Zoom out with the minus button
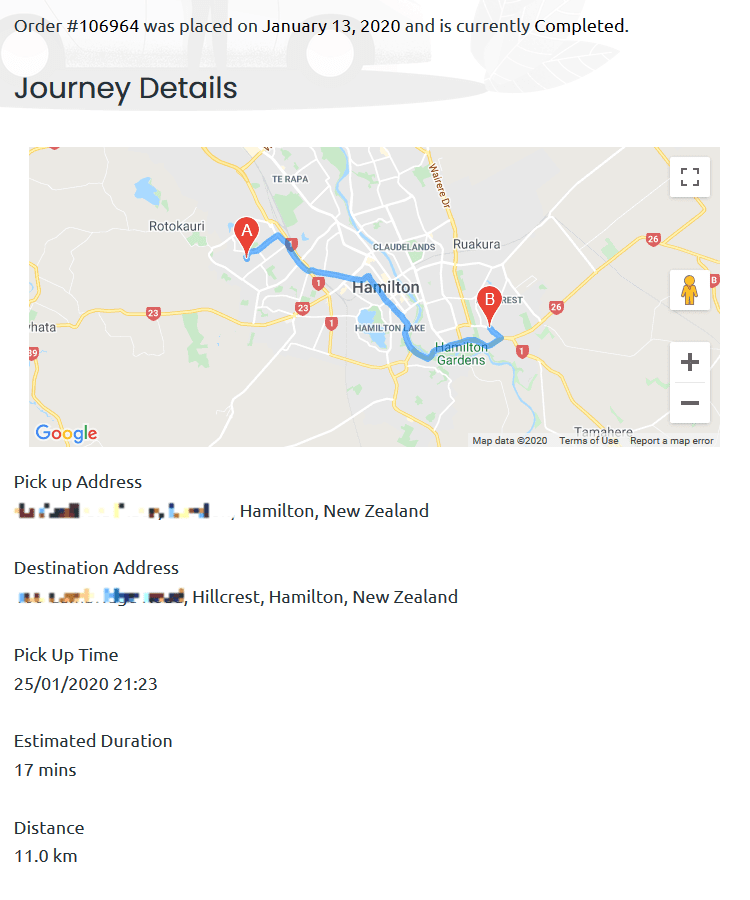Screen dimensions: 750x900 689,403
